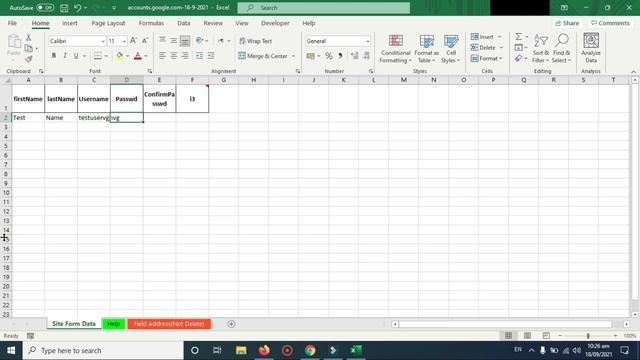Switch to the Developer tab
The width and height of the screenshot is (640, 360).
275,23
